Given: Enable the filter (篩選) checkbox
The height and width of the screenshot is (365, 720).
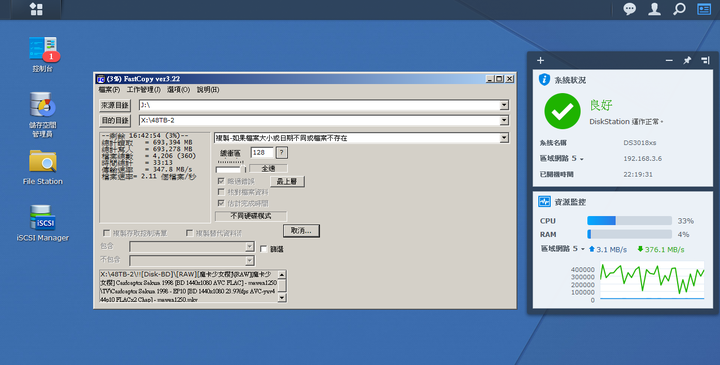Looking at the screenshot, I should tap(264, 249).
